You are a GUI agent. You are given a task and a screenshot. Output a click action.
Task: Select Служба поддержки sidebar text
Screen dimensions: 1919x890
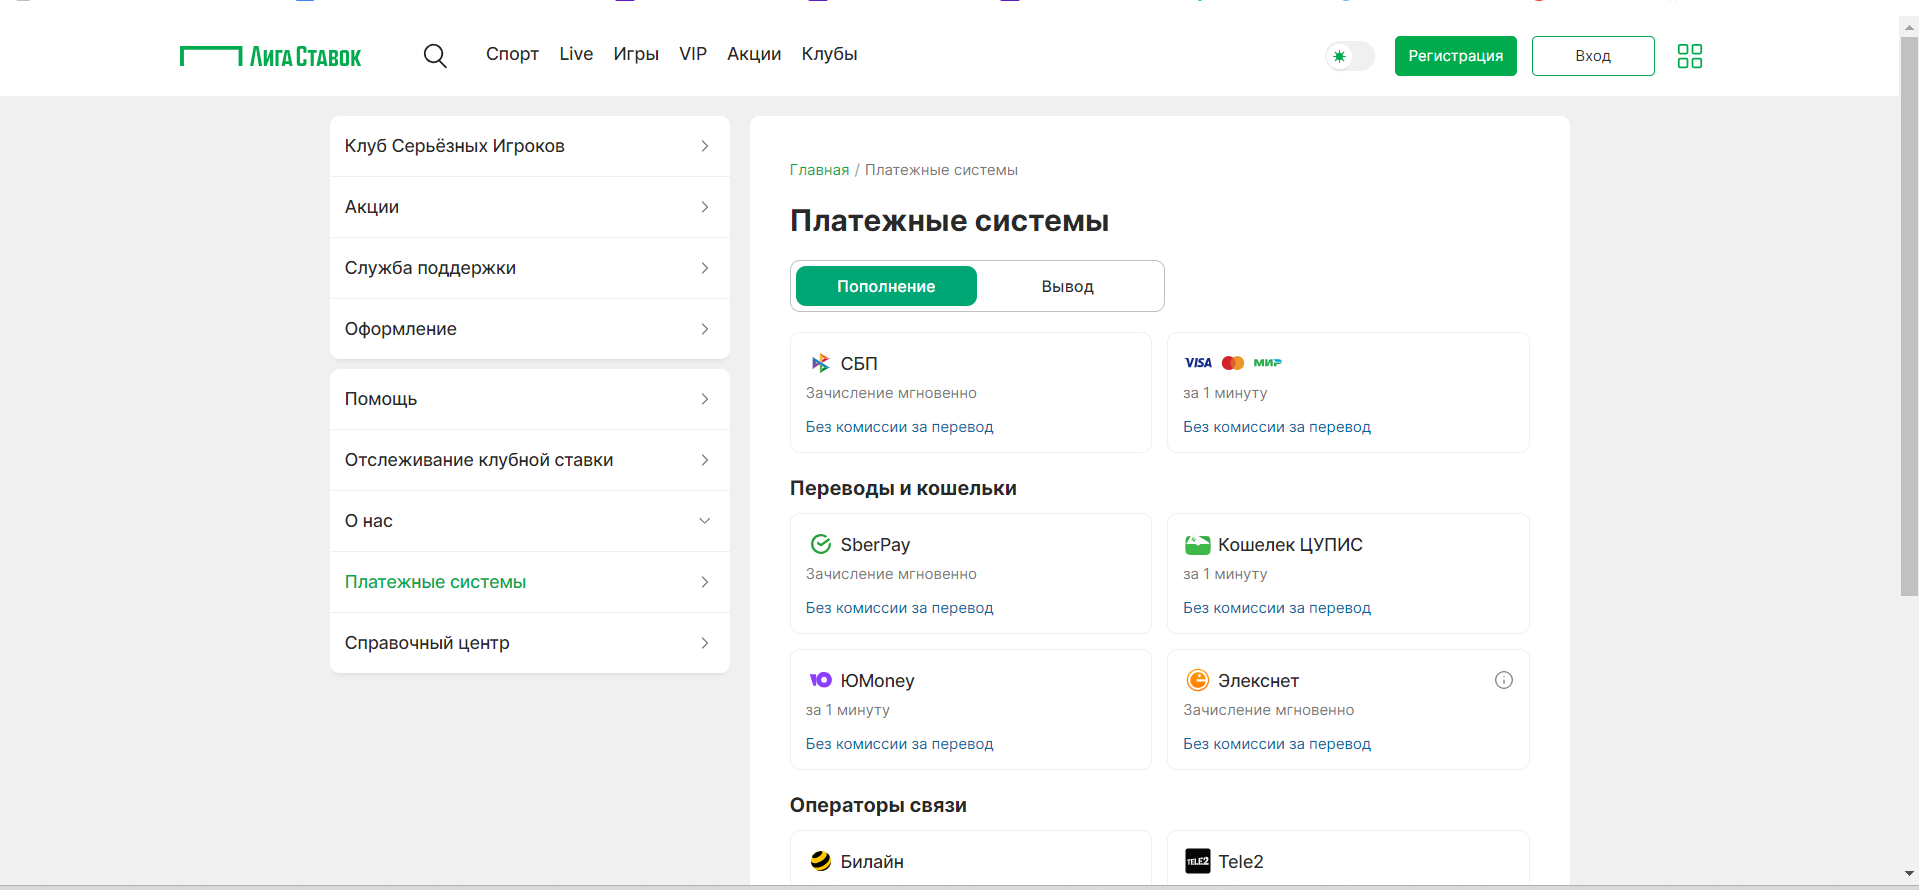pos(430,268)
